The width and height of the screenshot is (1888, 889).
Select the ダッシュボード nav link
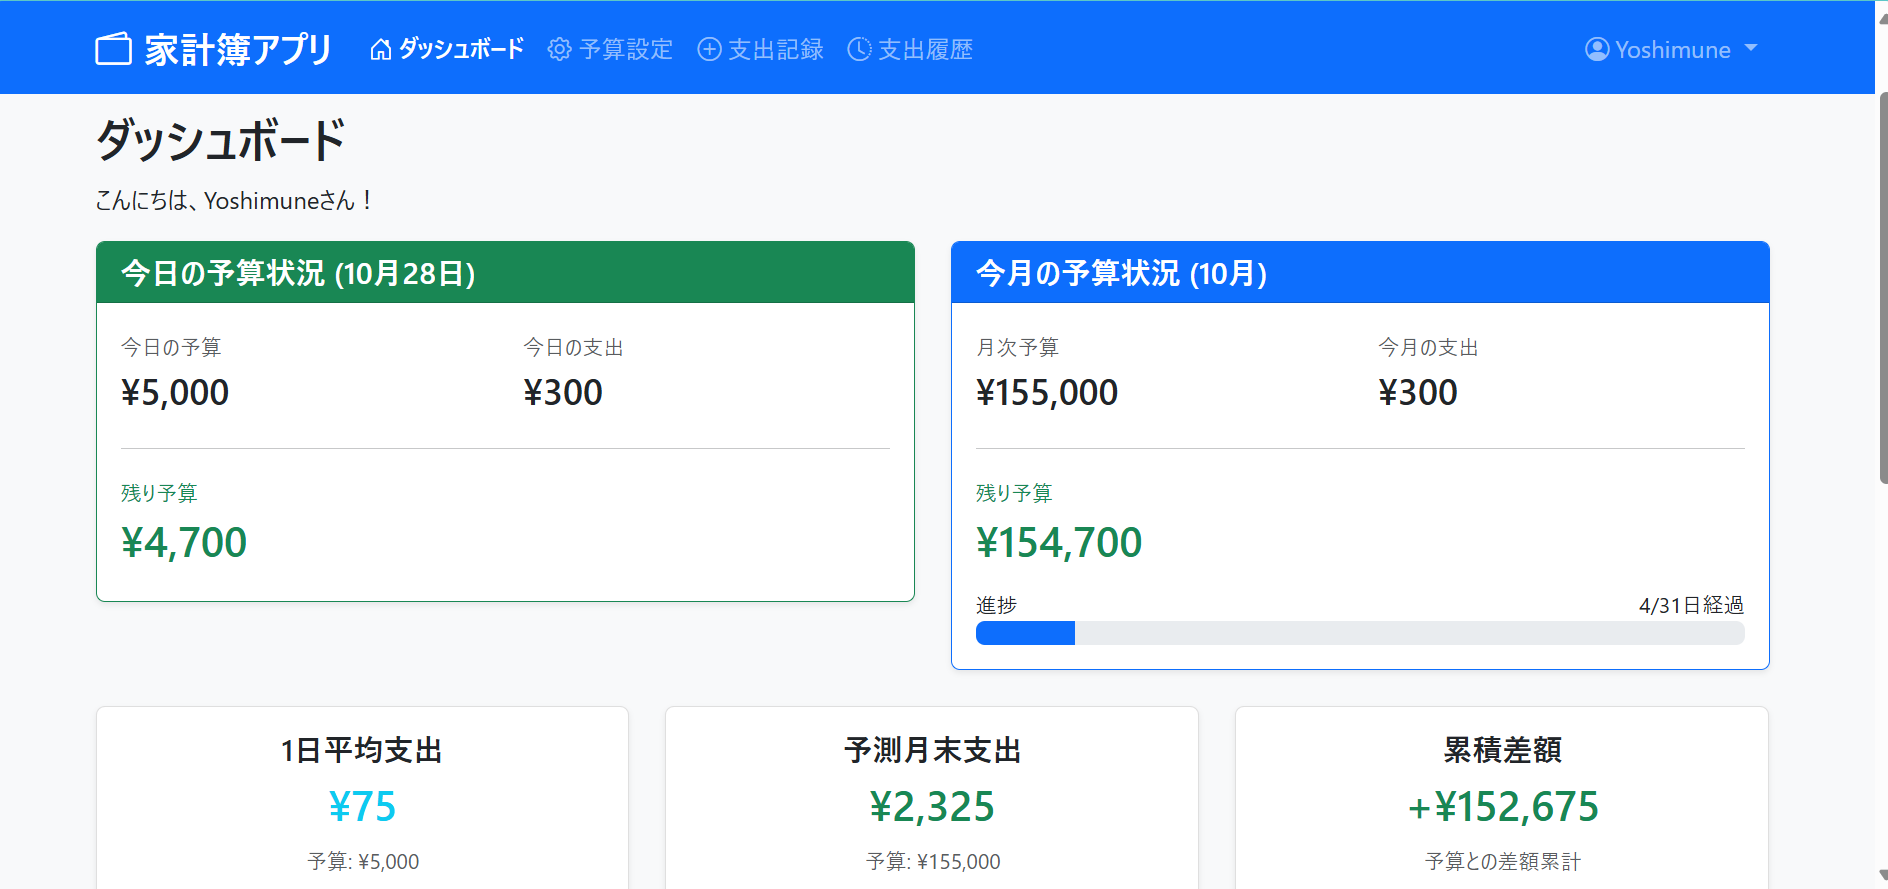click(446, 49)
